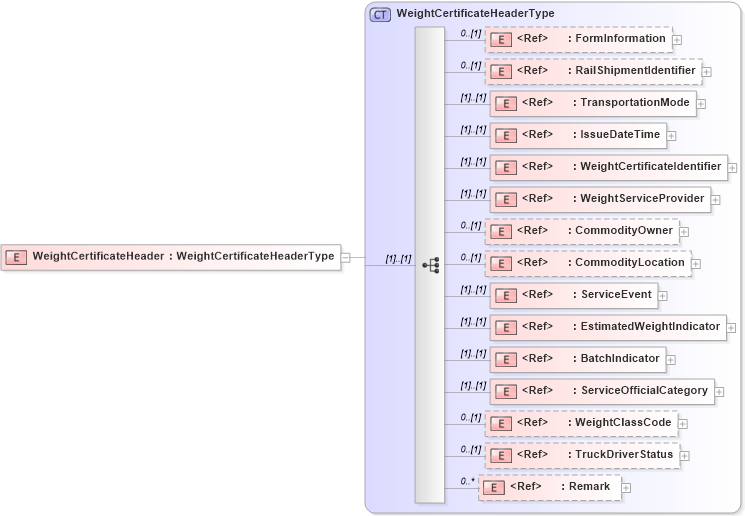Viewport: 745px width, 516px height.
Task: Select the ': CommodityLocation' label
Action: tap(626, 262)
